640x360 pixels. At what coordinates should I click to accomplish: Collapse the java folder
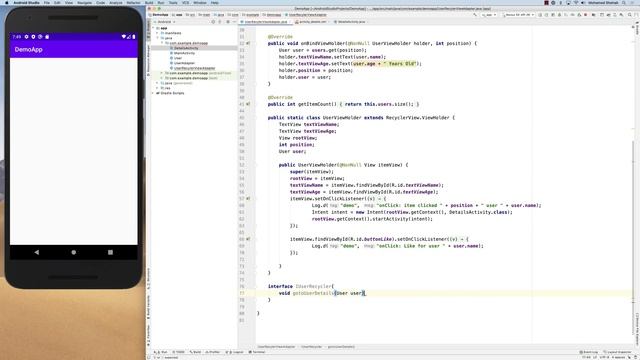pos(158,38)
